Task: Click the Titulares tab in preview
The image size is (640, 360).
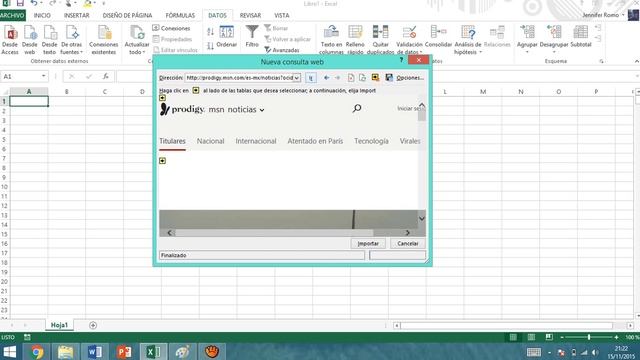Action: (x=172, y=141)
